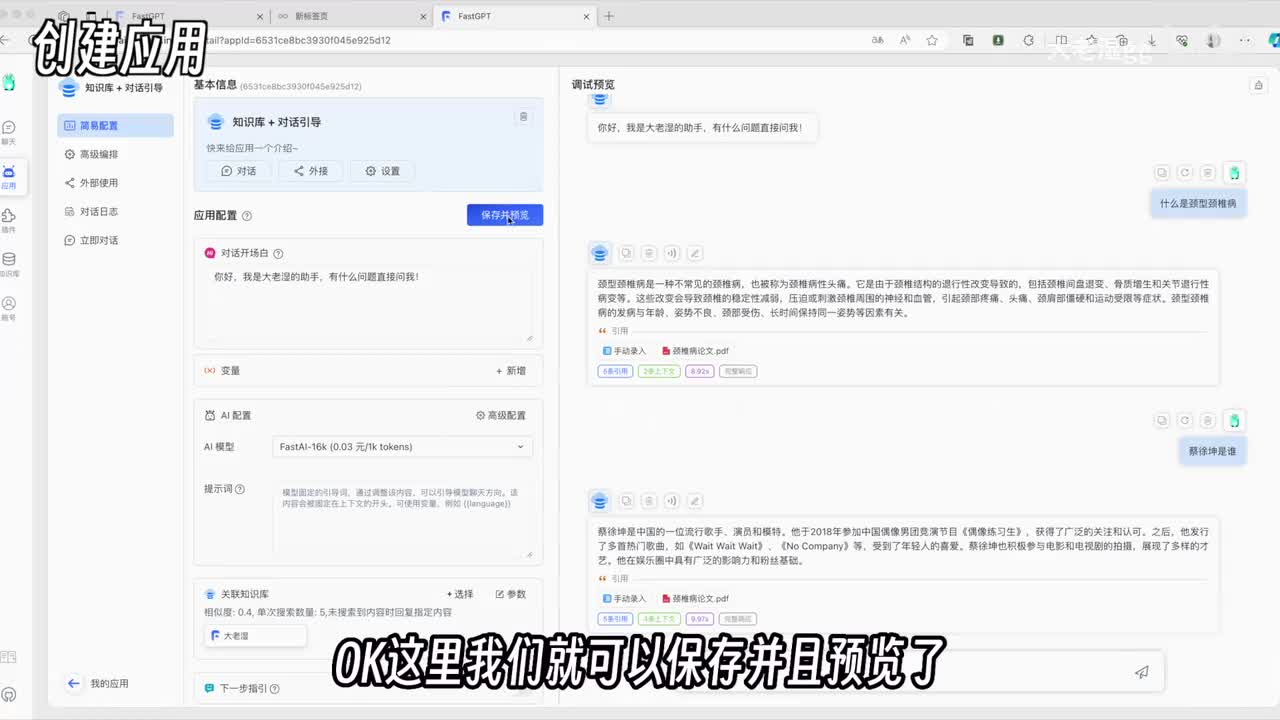Screen dimensions: 1280x720
Task: Click into the 提示词 prompt text area
Action: 401,520
